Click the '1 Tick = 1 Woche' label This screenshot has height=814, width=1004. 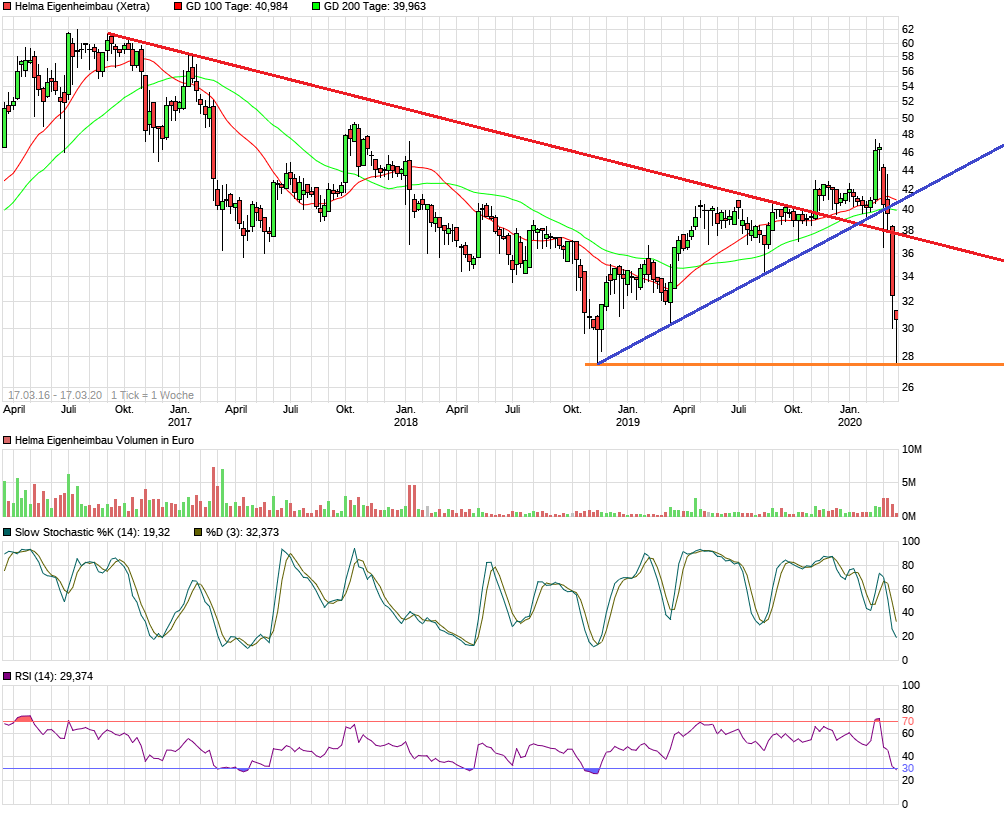152,395
